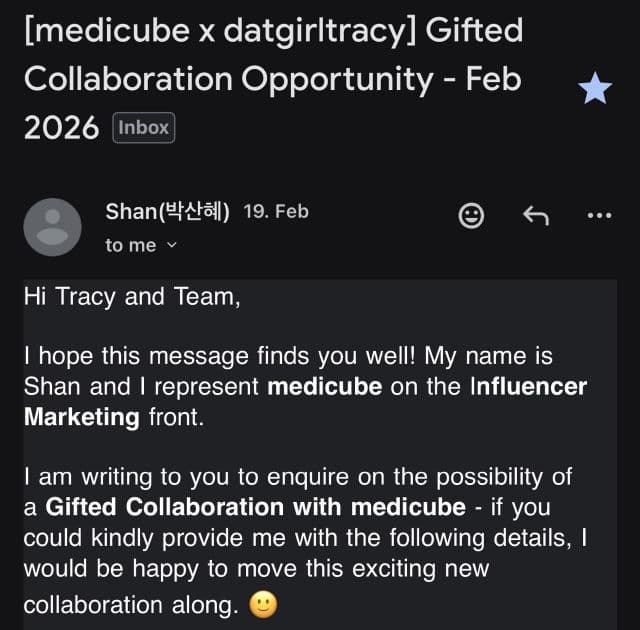Tap the sender's grey profile avatar
Screen dimensions: 640x630
point(52,227)
